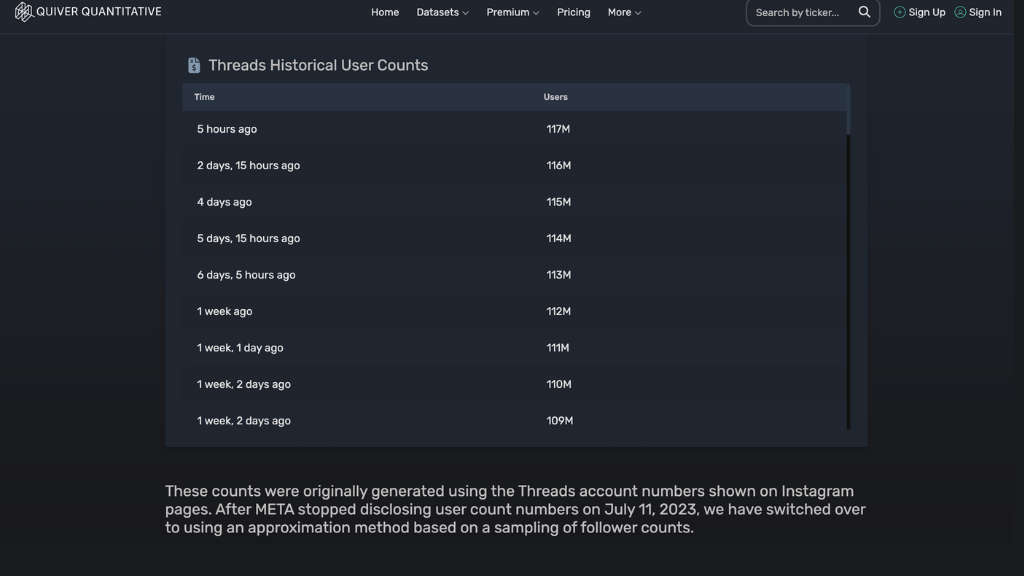1024x576 pixels.
Task: Click the Sign In user icon
Action: coord(960,12)
